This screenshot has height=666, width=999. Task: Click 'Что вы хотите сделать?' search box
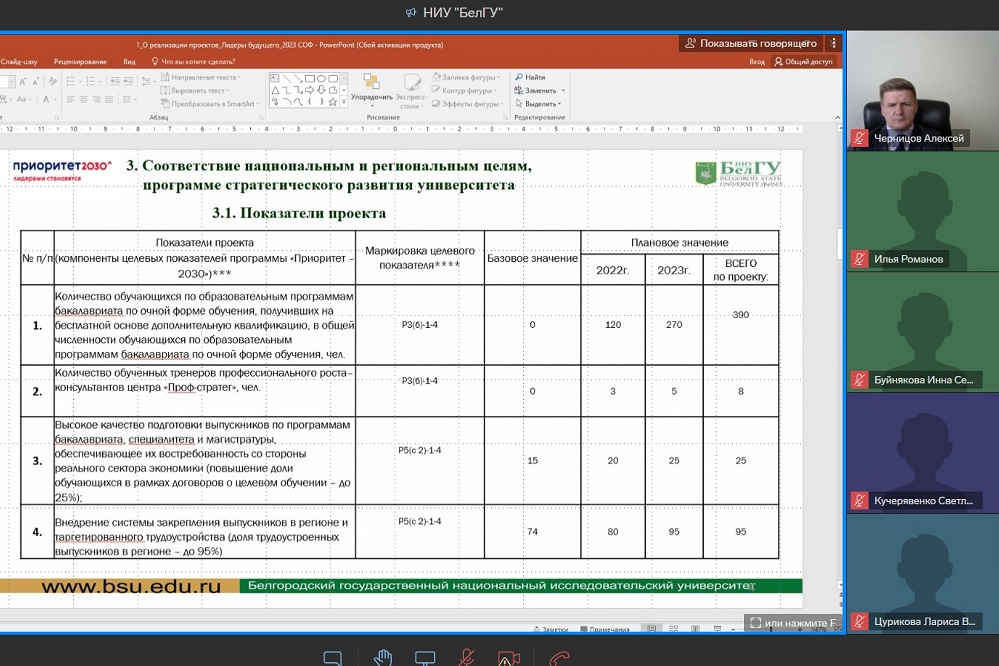193,62
